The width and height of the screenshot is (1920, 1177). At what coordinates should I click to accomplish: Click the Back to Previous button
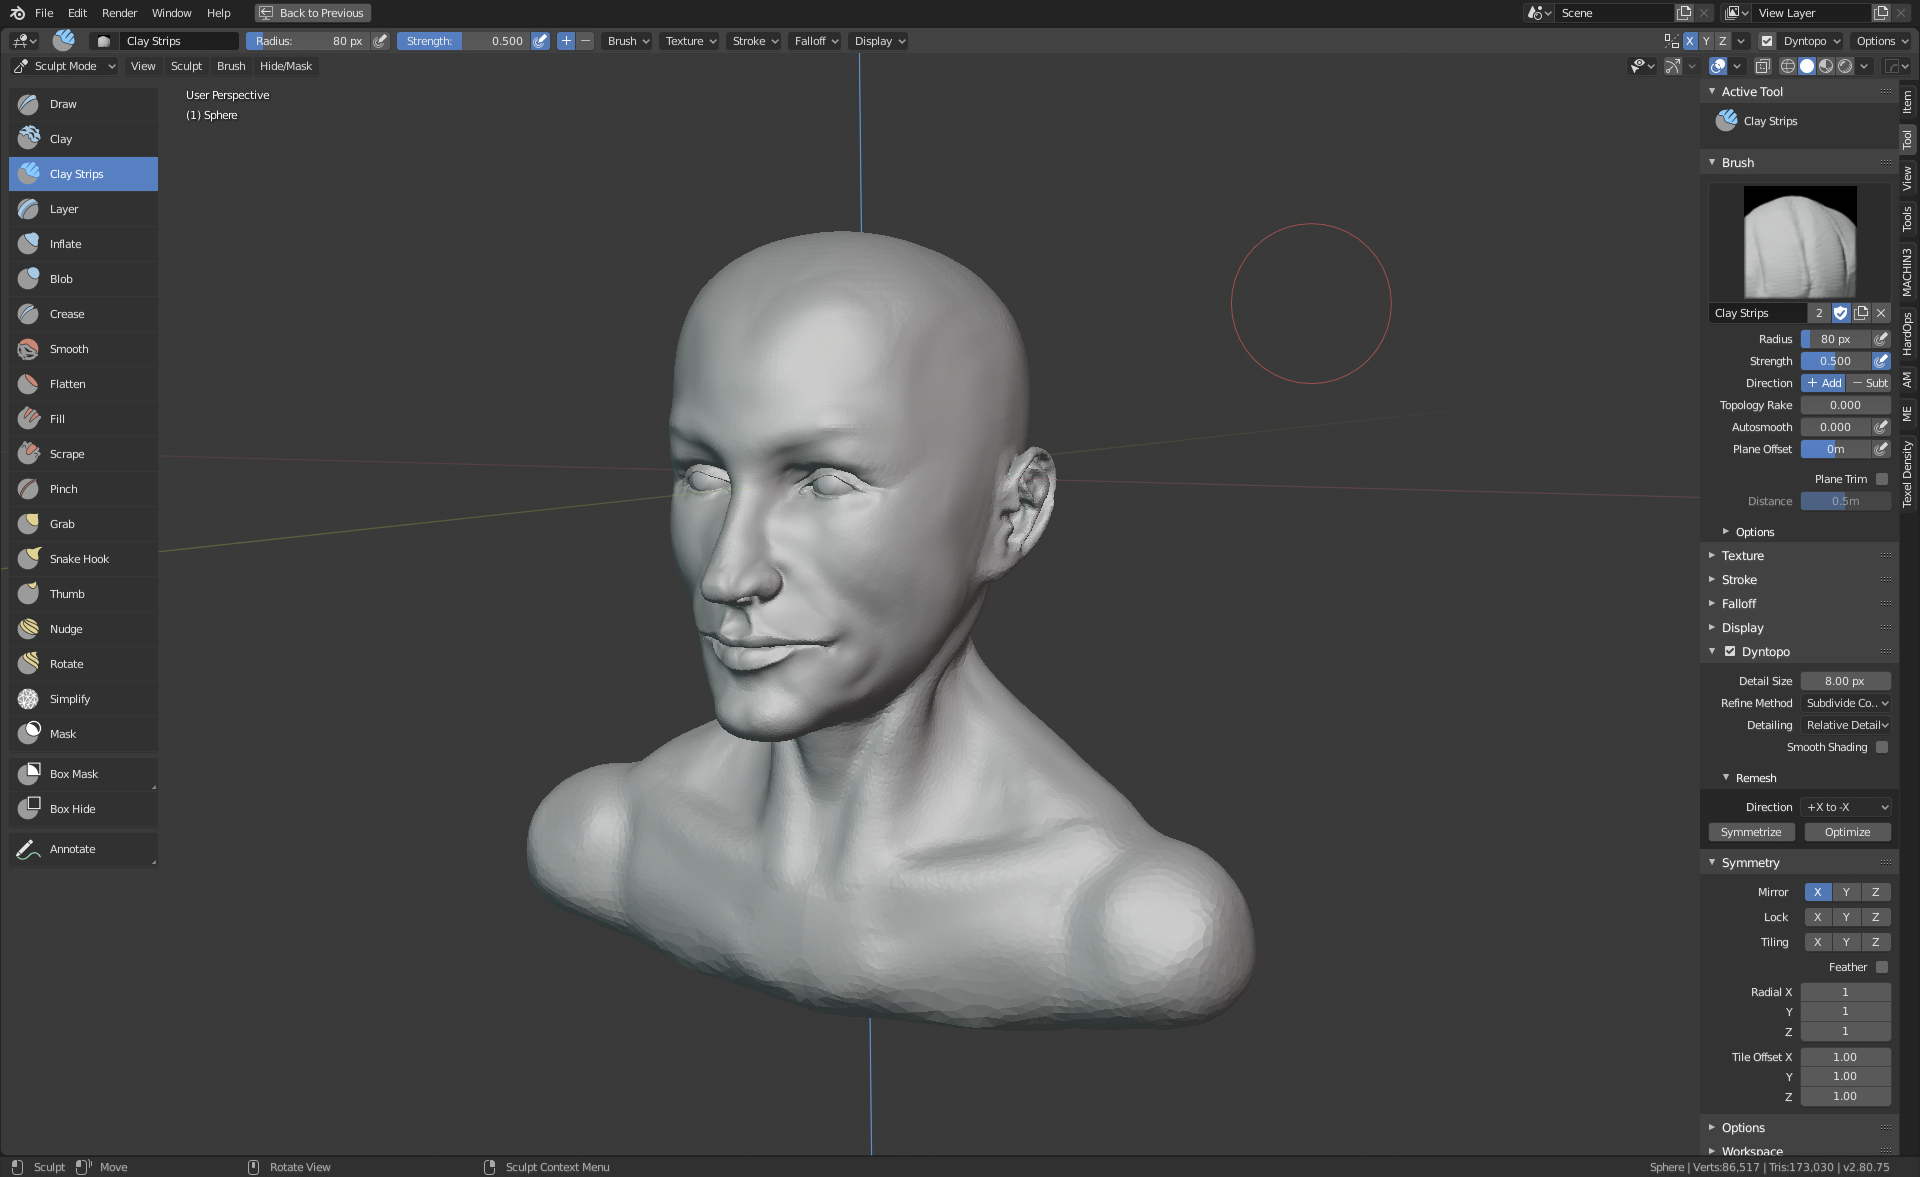coord(313,13)
